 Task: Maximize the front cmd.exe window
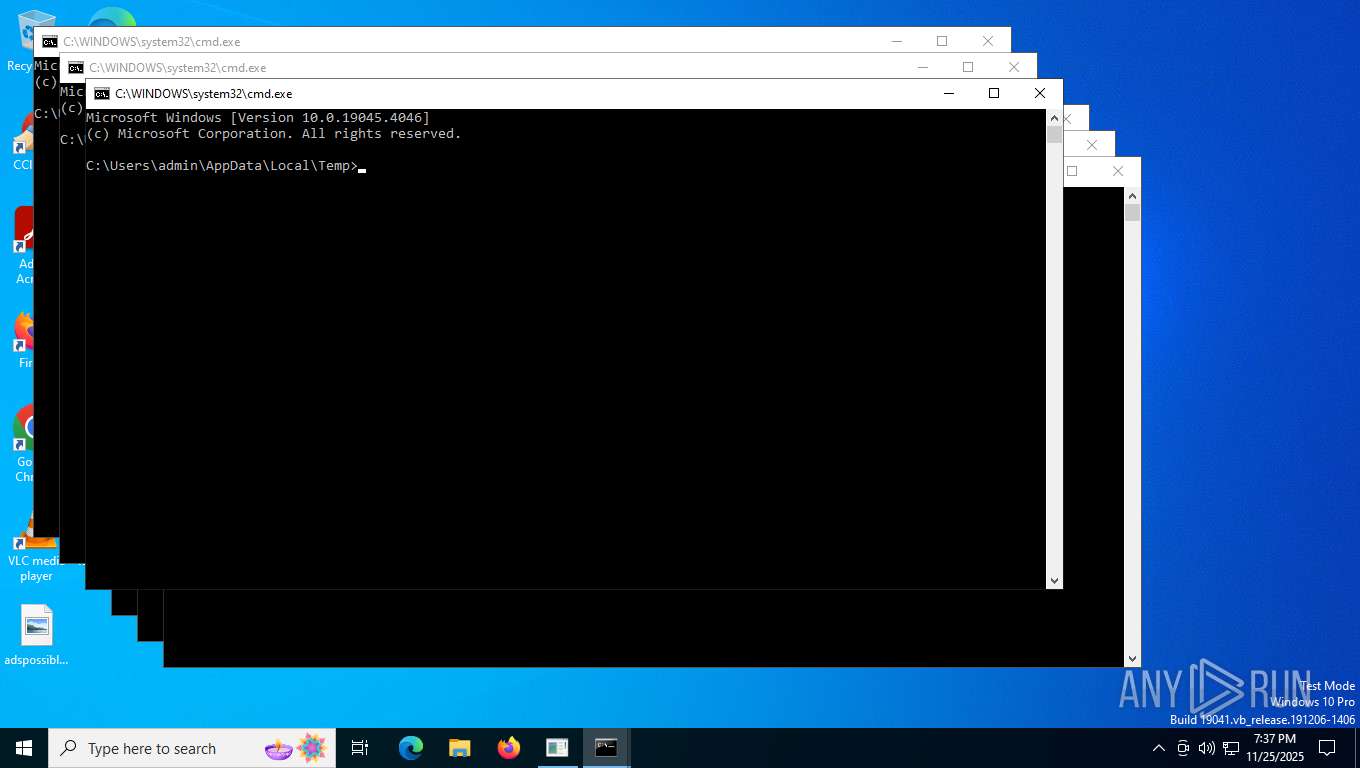tap(994, 93)
